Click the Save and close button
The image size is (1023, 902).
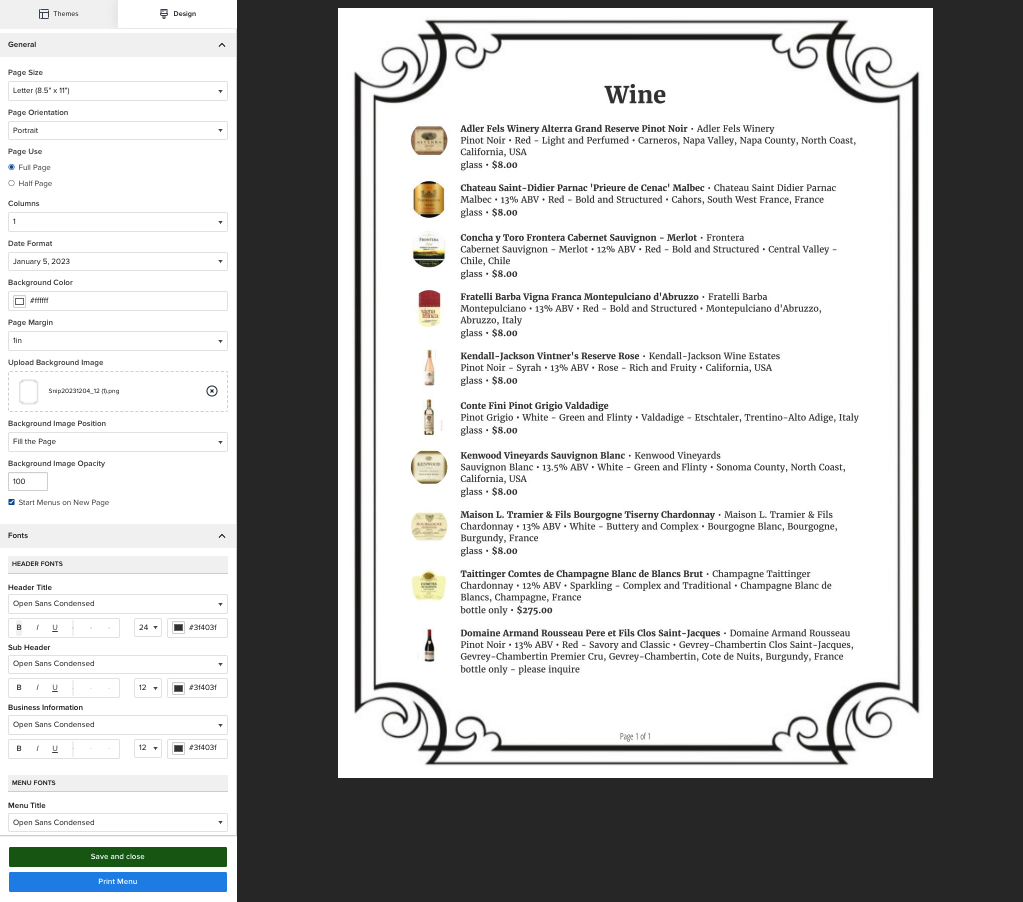[118, 857]
